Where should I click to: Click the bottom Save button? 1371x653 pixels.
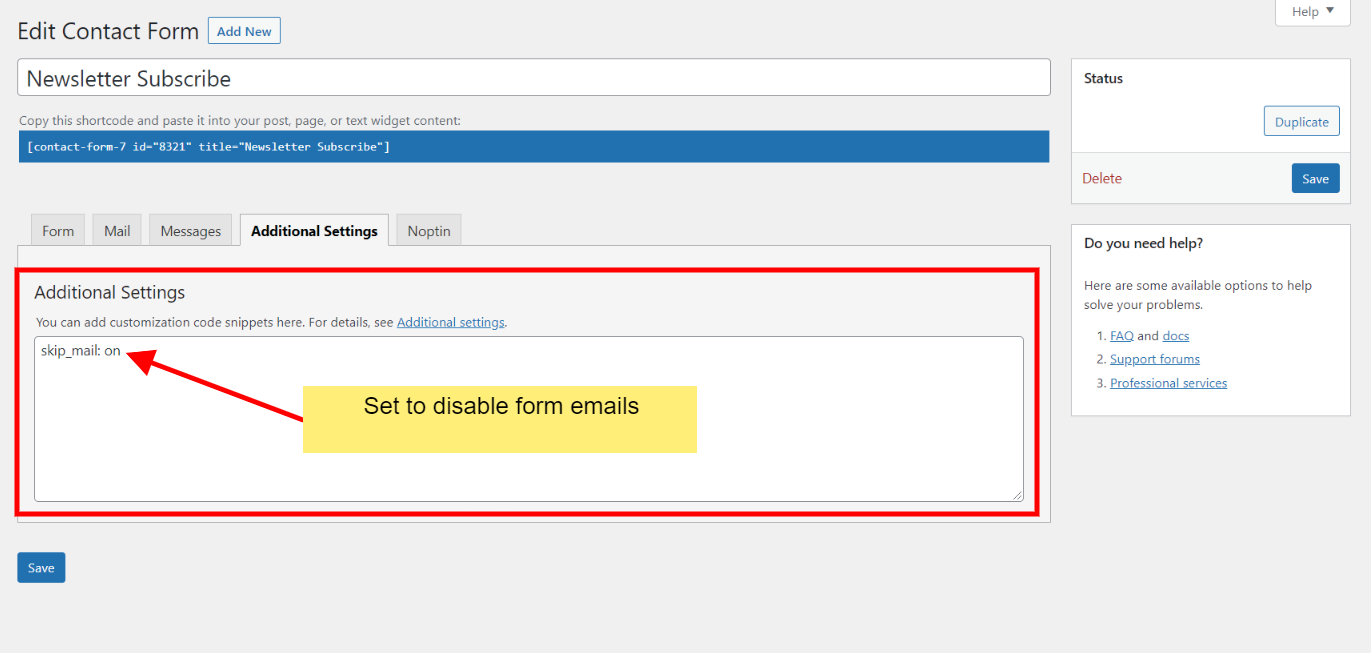tap(40, 567)
